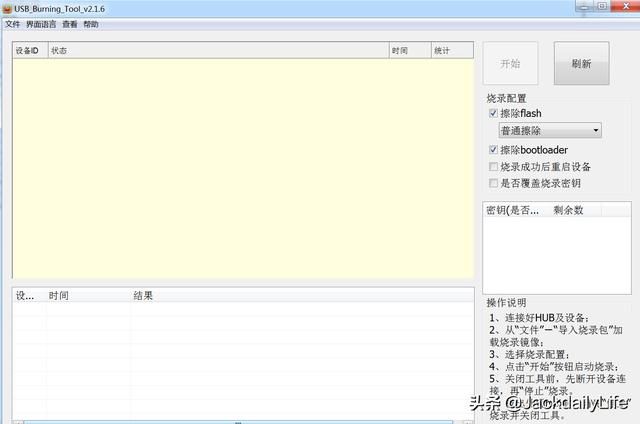Enable 是否覆盖烧录密钥 checkbox
Image resolution: width=640 pixels, height=424 pixels.
(493, 183)
